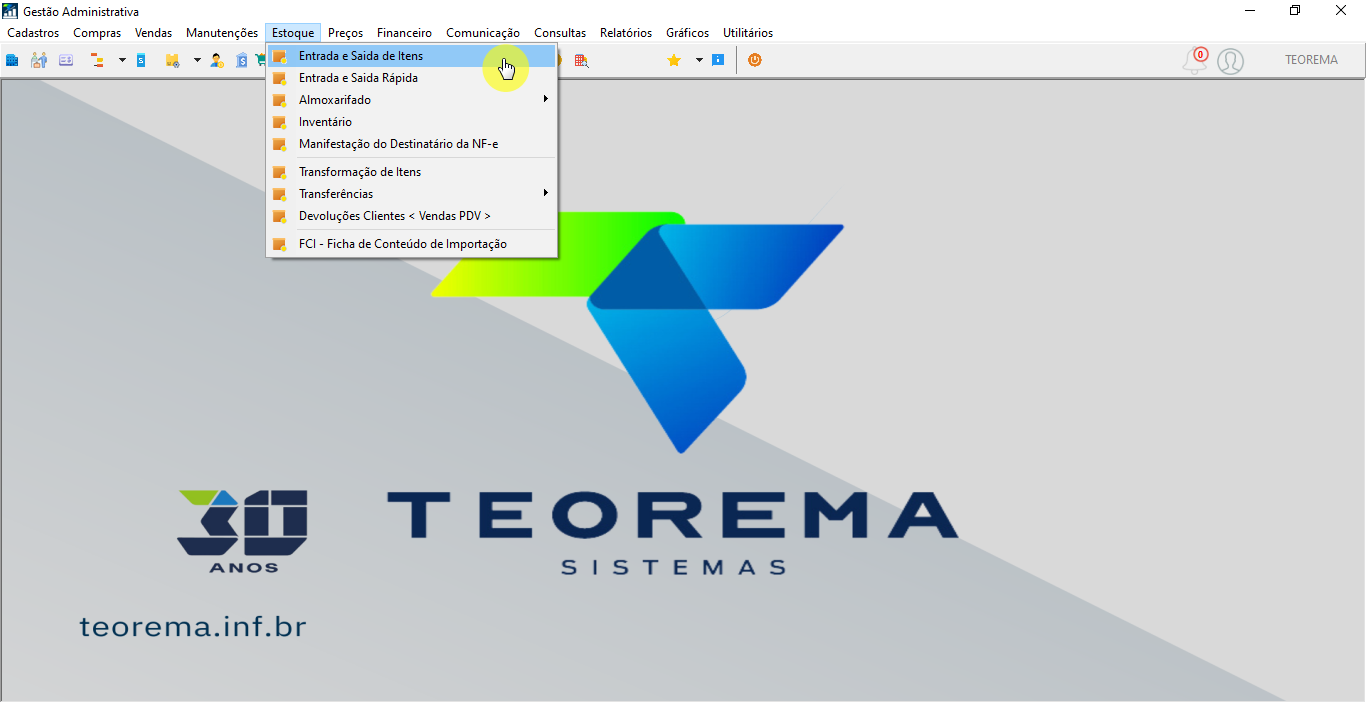Image resolution: width=1366 pixels, height=703 pixels.
Task: Click the price tag S toolbar icon
Action: (242, 60)
